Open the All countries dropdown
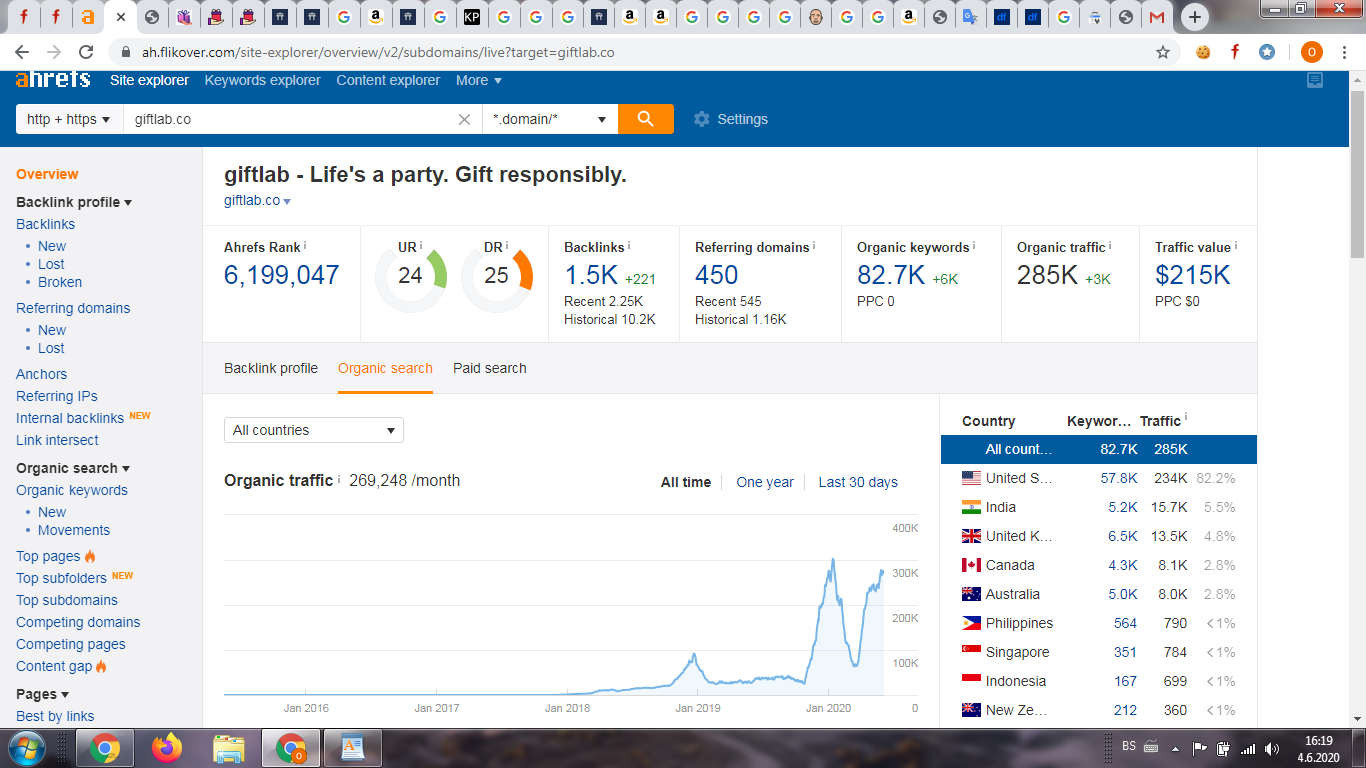1366x768 pixels. [x=314, y=430]
